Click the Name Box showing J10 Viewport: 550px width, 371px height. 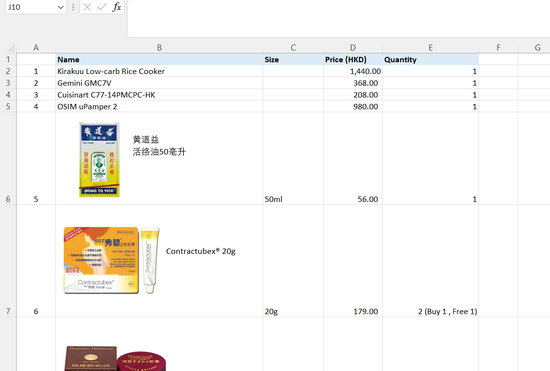tap(36, 7)
